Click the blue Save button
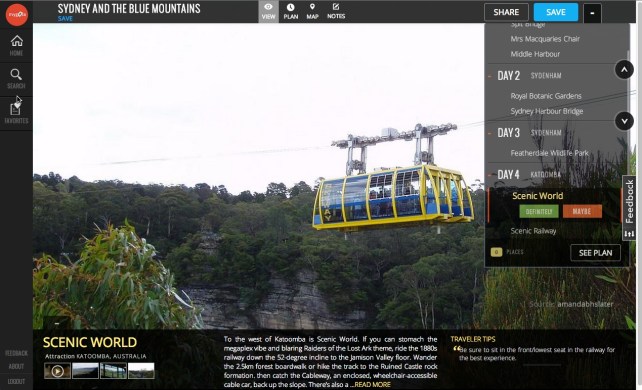 [x=556, y=12]
